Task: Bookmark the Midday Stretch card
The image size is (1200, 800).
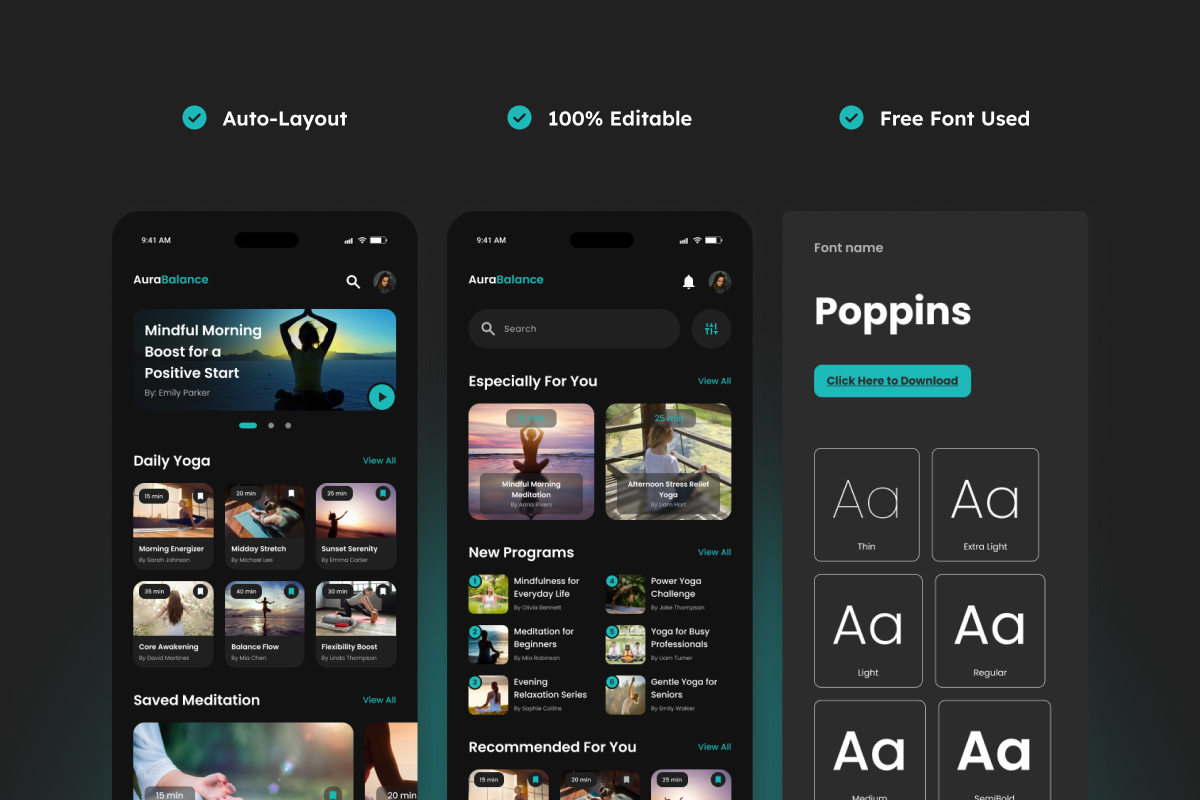Action: tap(291, 494)
